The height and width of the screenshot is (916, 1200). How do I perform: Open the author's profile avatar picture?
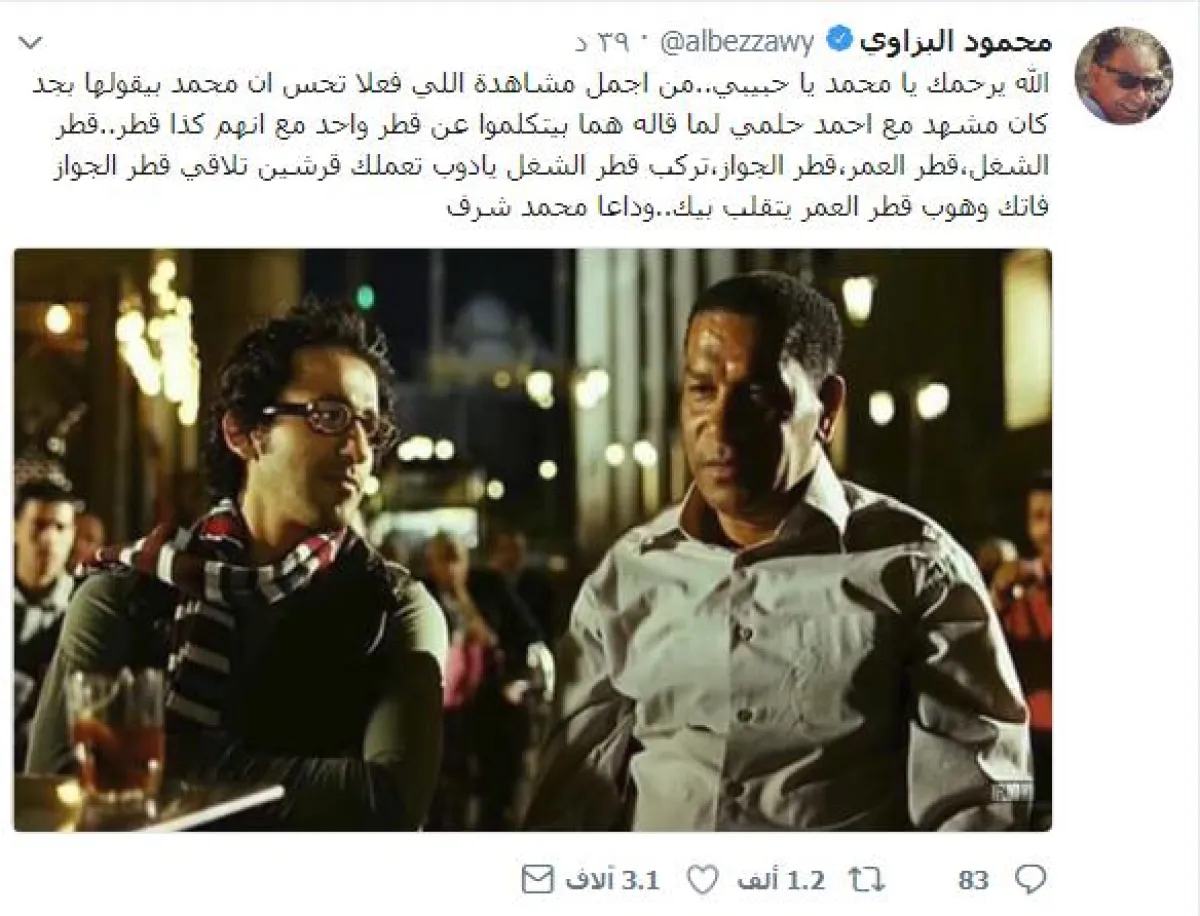1122,75
